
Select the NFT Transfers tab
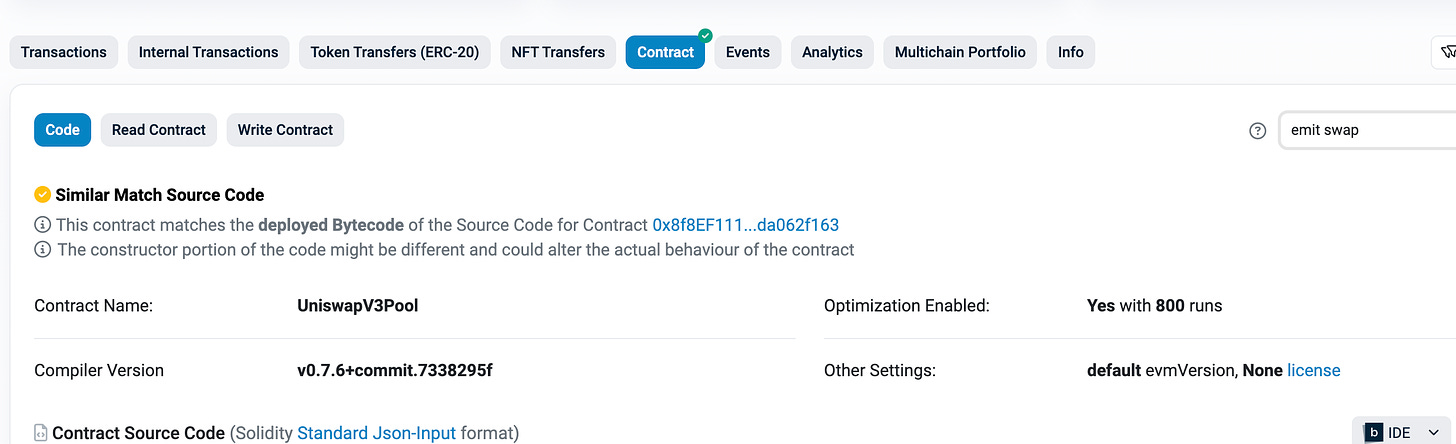[558, 52]
